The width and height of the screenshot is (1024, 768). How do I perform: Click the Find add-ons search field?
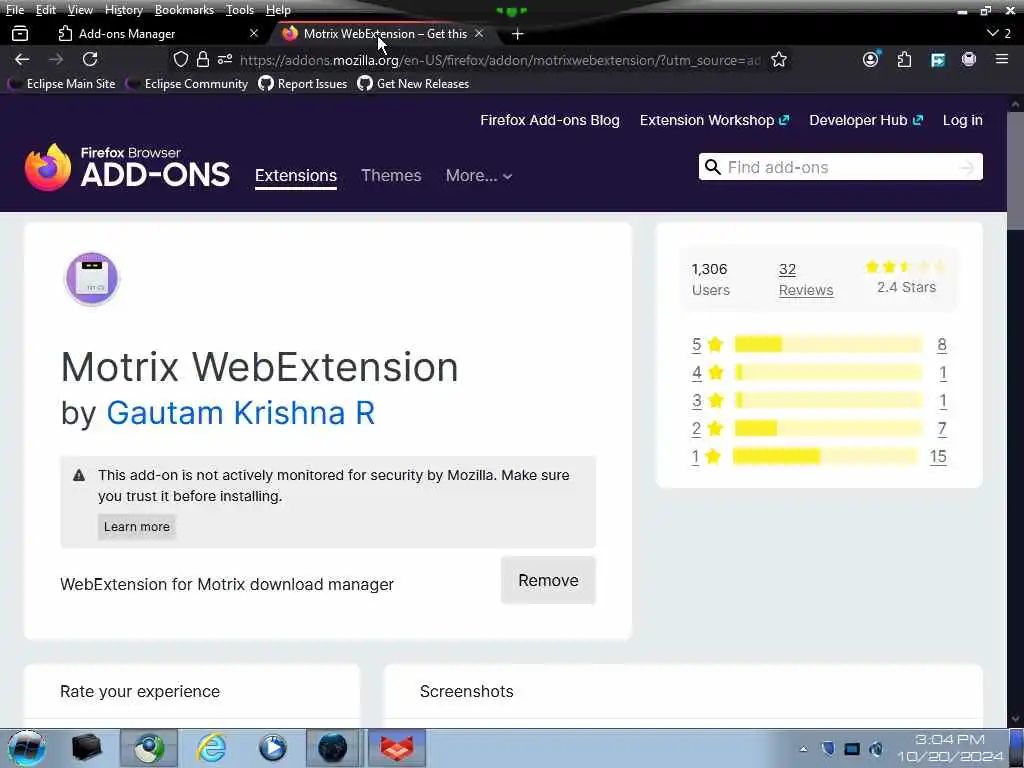[x=840, y=167]
